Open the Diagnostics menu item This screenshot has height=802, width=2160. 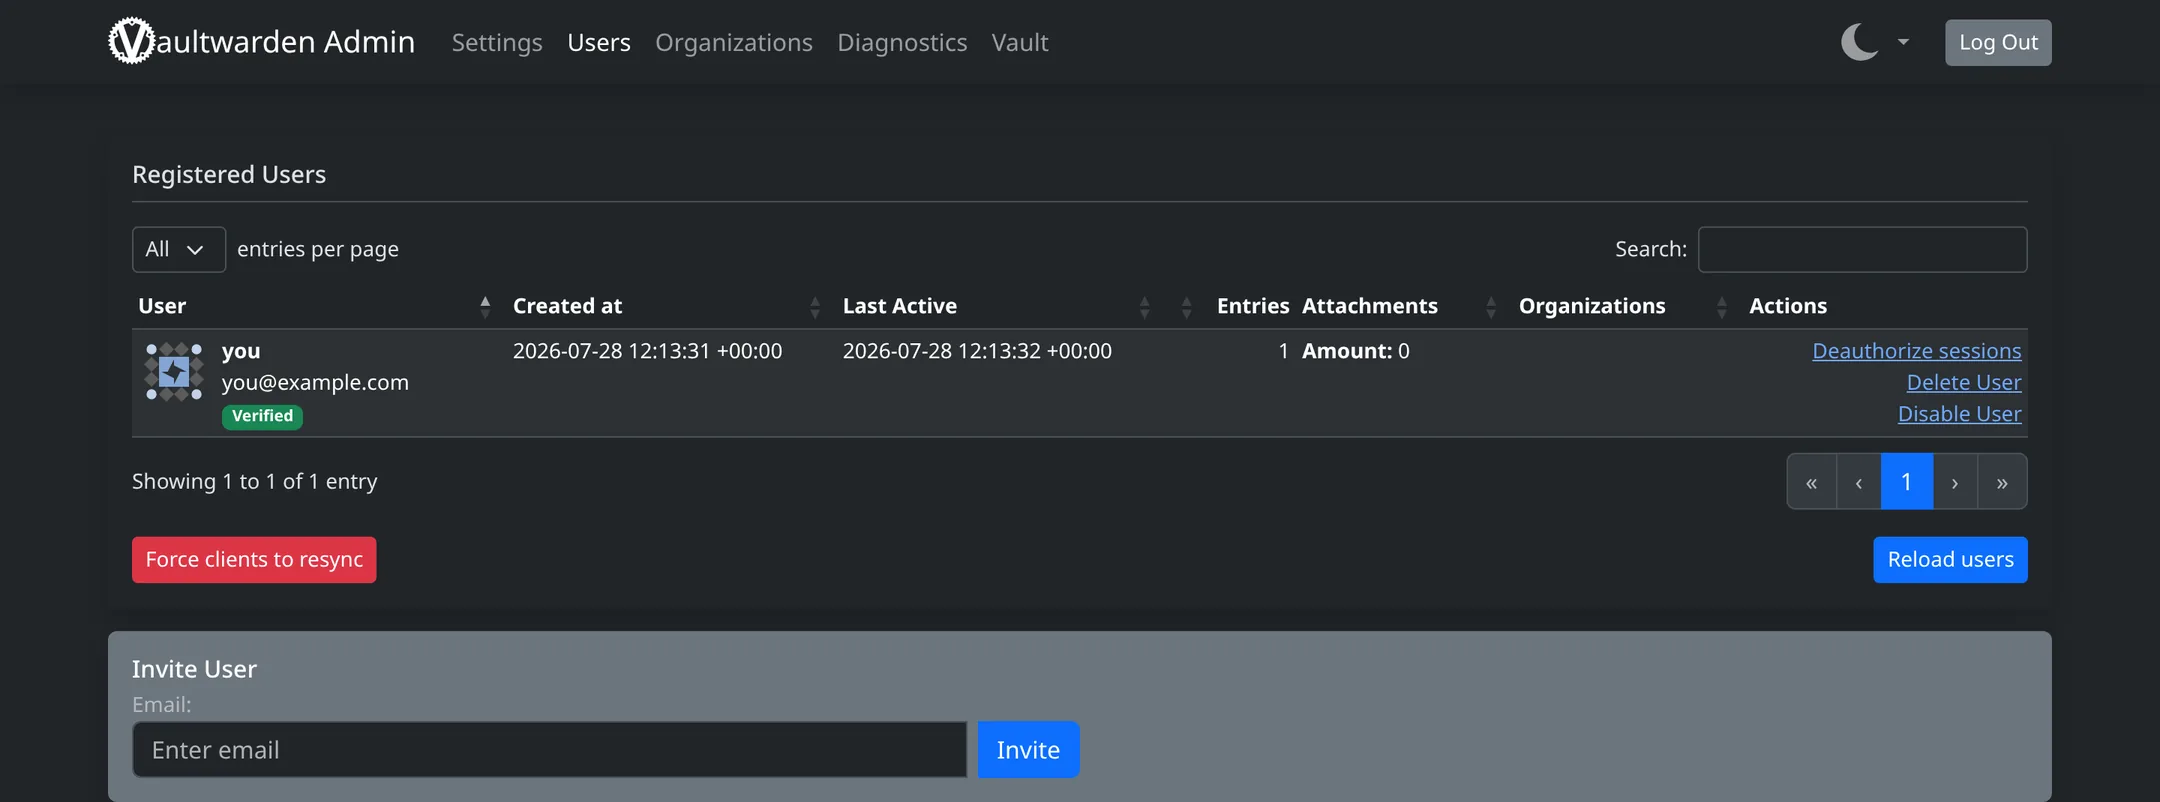coord(902,42)
